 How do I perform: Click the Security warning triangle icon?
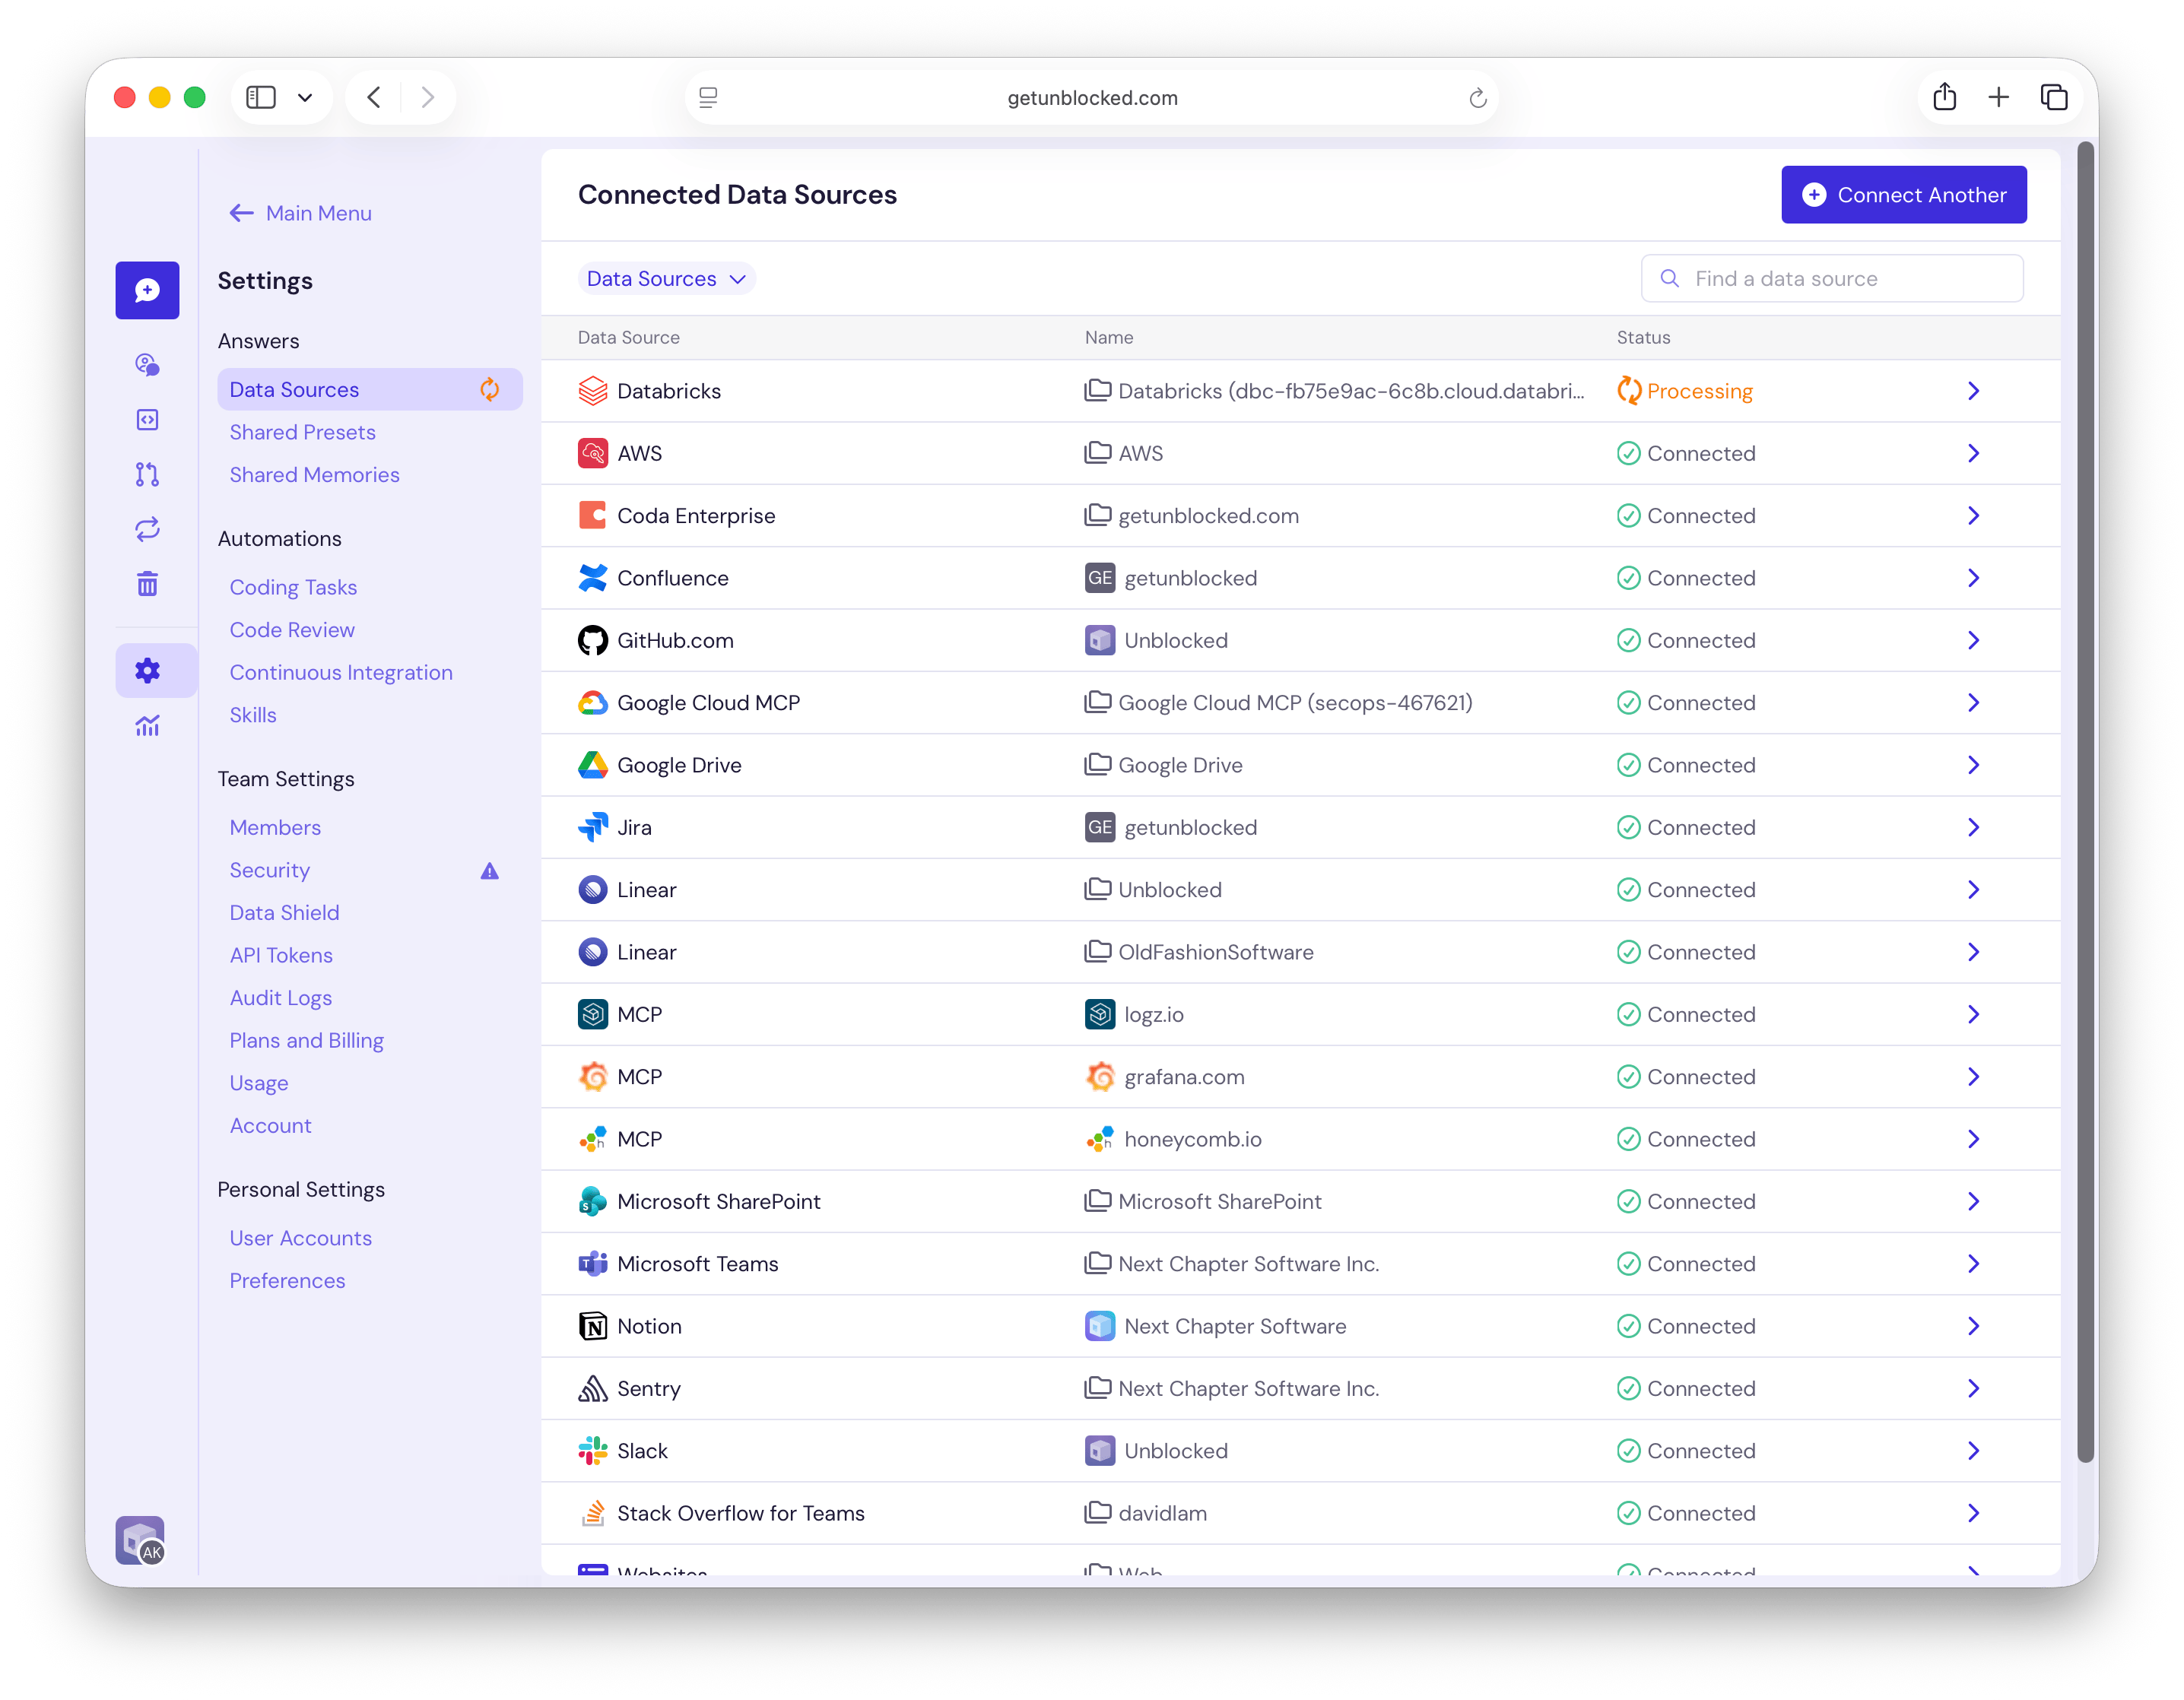[x=489, y=871]
